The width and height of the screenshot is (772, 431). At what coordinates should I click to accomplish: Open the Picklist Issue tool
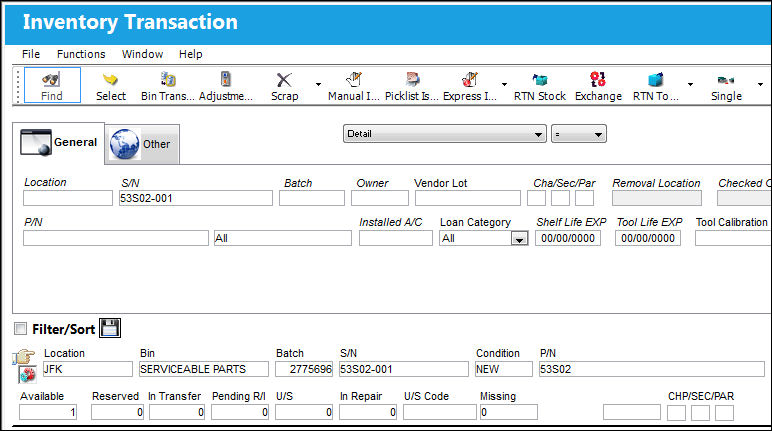point(412,86)
